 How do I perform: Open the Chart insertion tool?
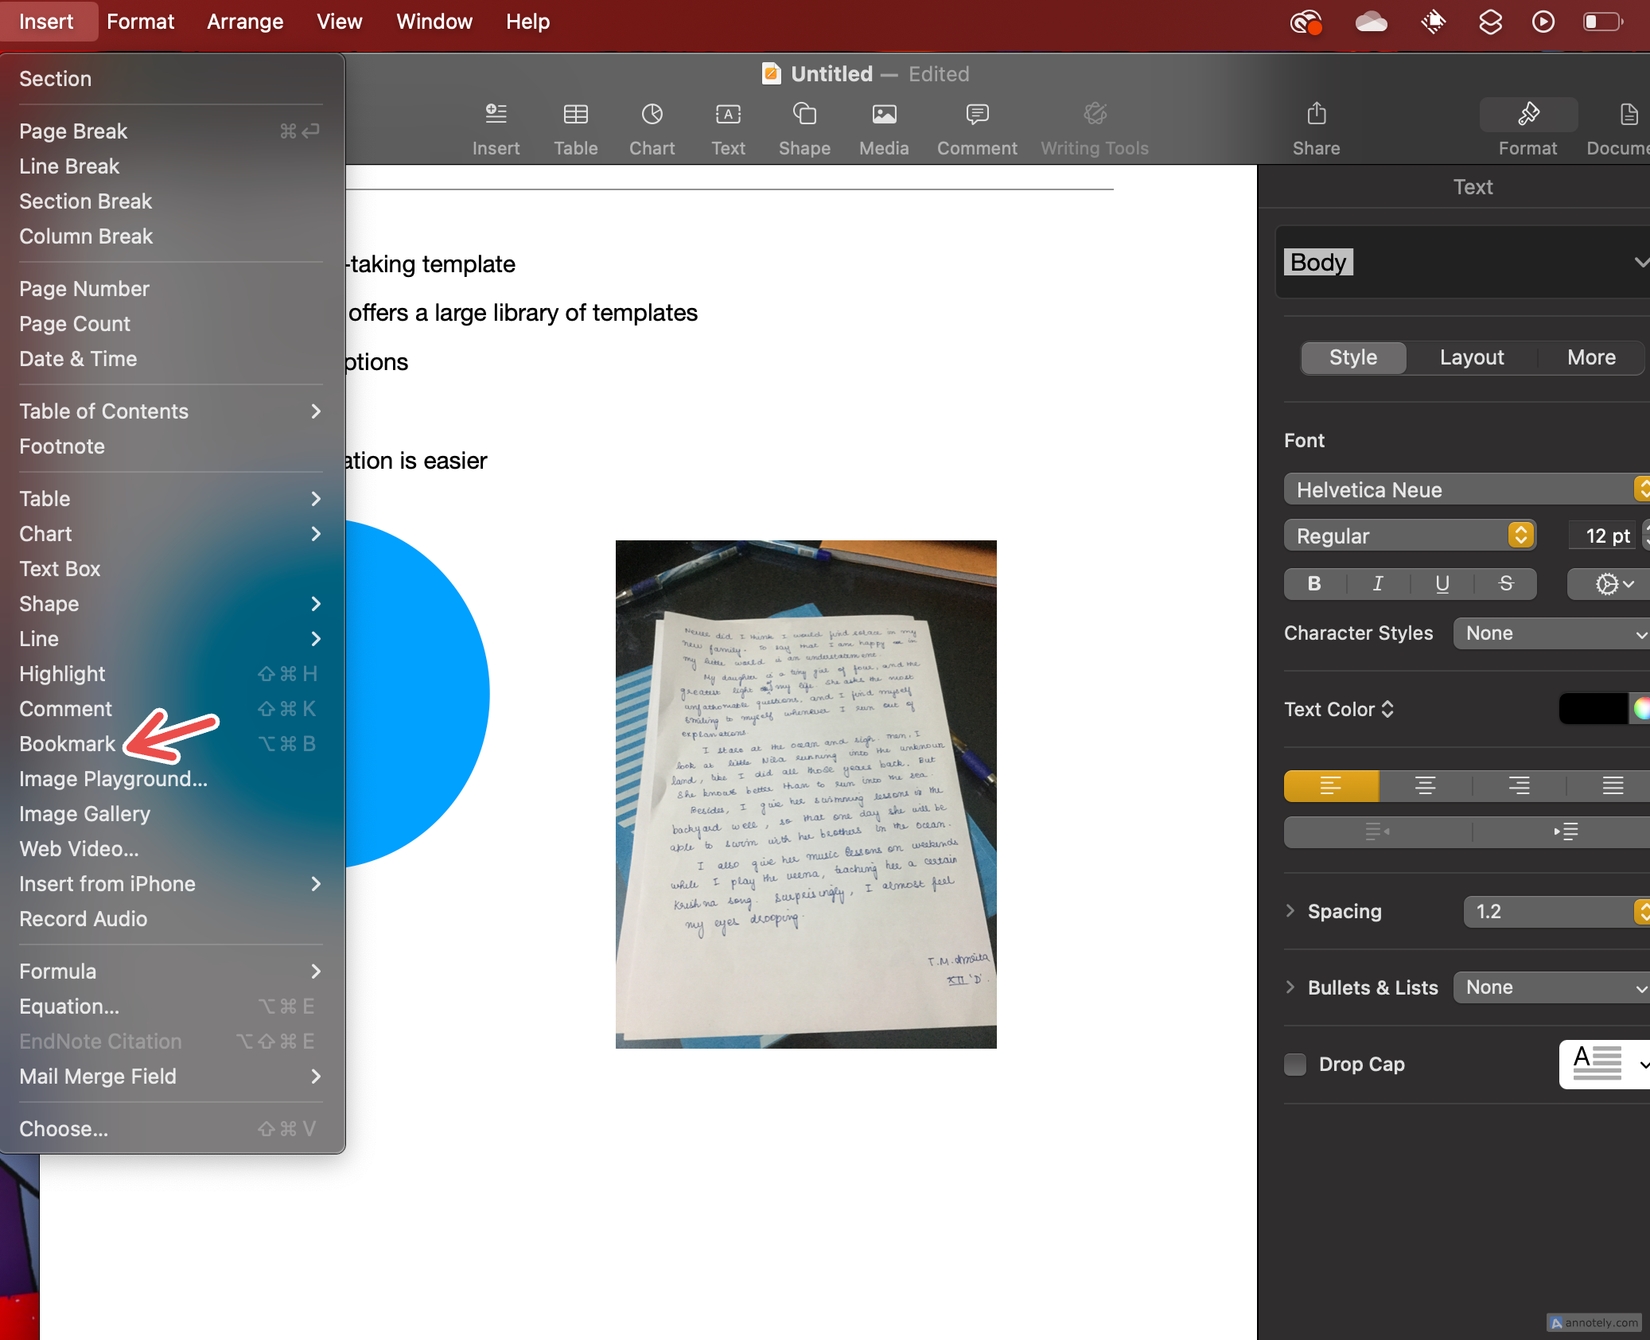pyautogui.click(x=651, y=125)
